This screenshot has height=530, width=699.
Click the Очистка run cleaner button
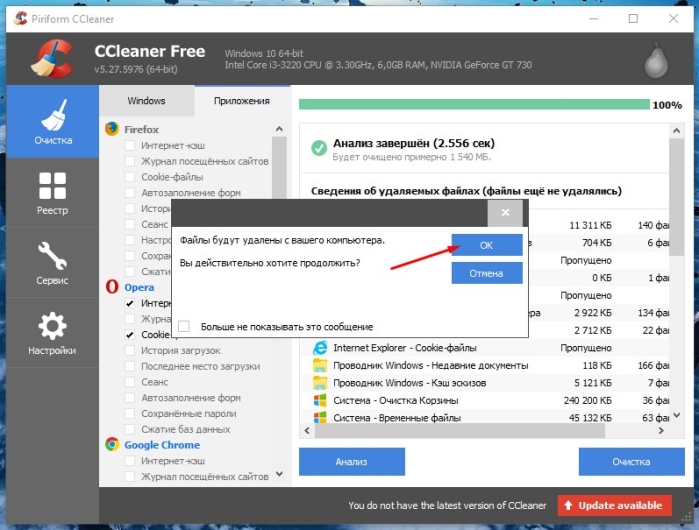[x=631, y=461]
